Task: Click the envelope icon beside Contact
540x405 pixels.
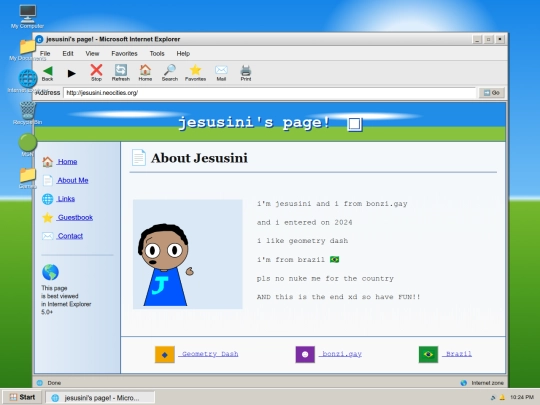Action: click(x=48, y=236)
